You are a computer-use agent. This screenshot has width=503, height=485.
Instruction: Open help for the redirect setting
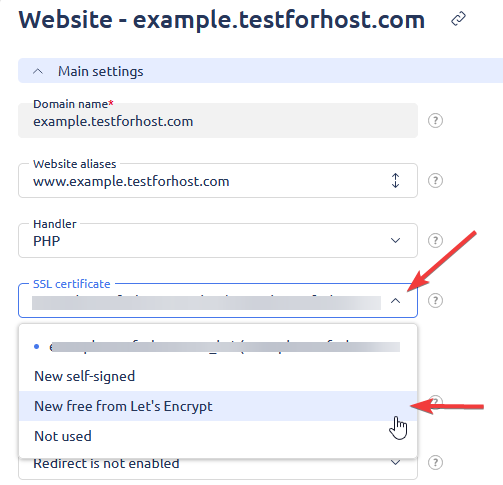coord(435,462)
